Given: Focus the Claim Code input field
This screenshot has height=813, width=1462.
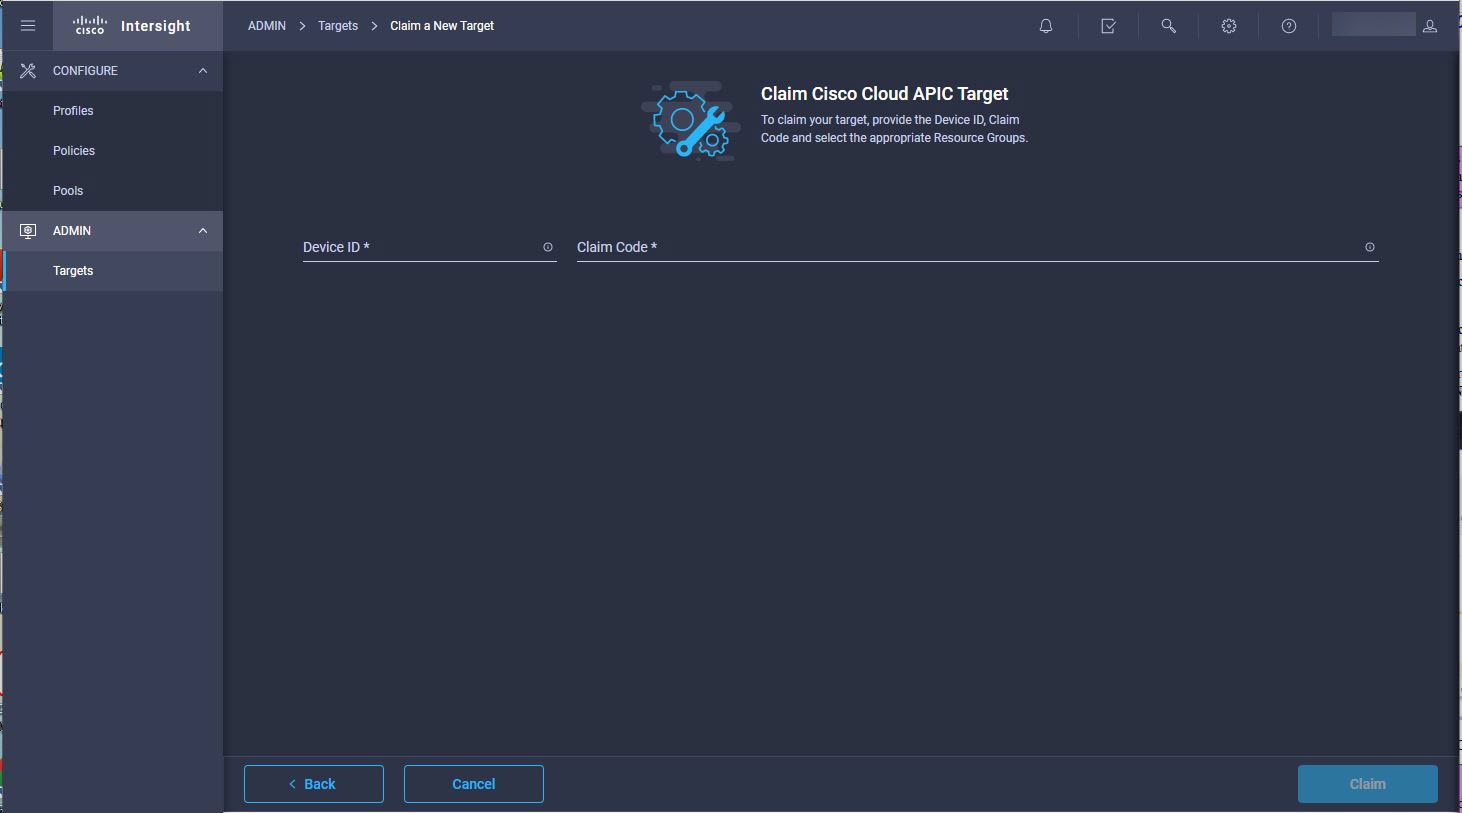Looking at the screenshot, I should [x=978, y=247].
